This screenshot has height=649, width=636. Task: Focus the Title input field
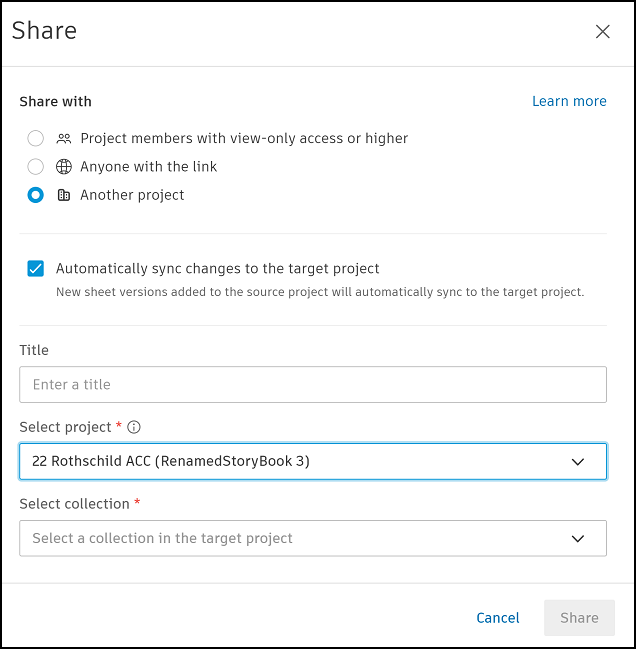tap(312, 384)
